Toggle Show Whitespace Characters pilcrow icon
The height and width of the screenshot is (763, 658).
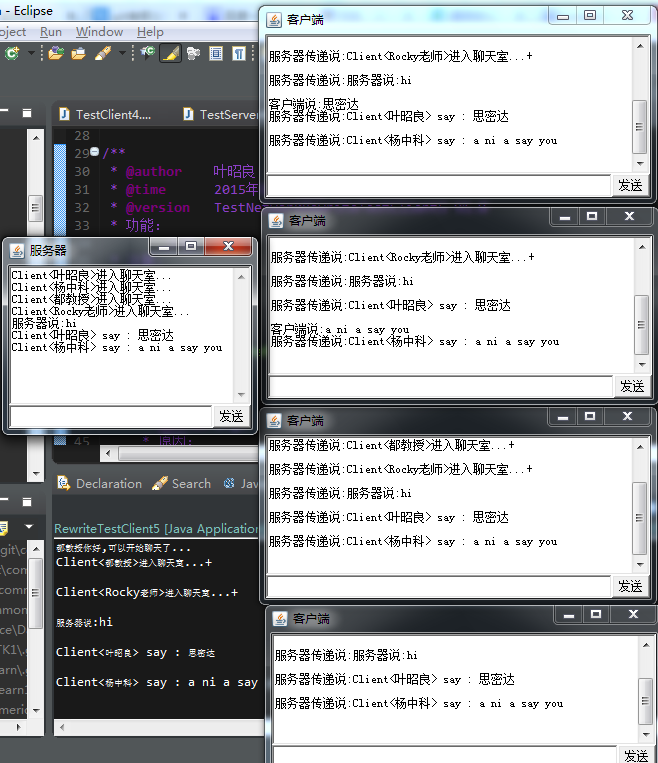click(239, 54)
